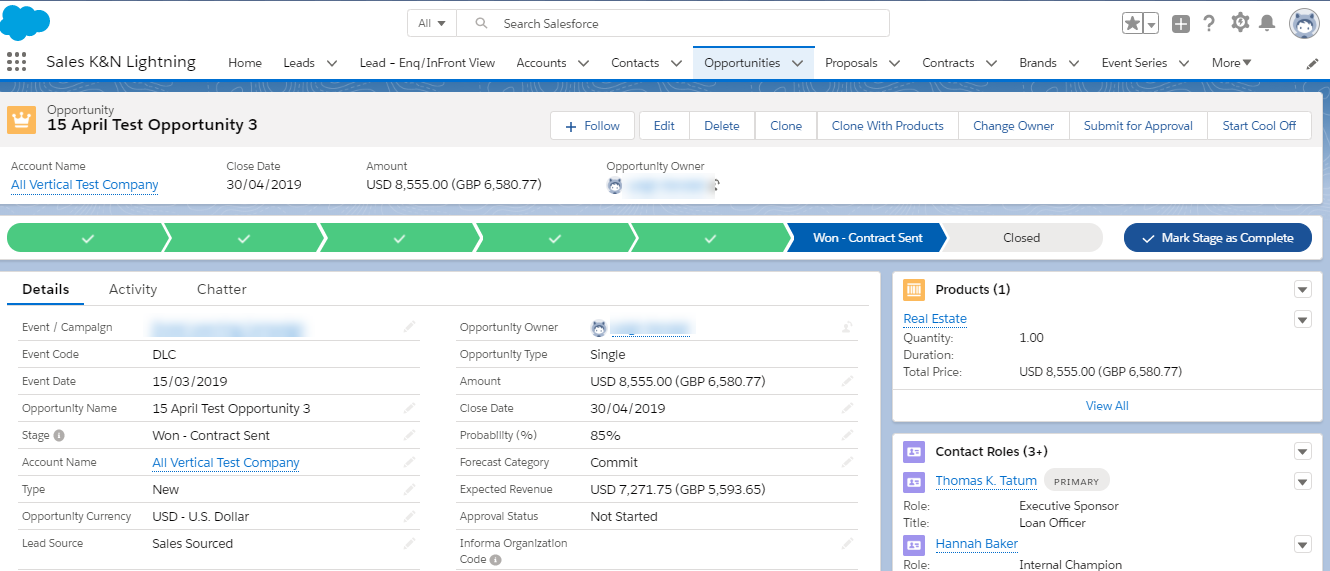This screenshot has width=1330, height=571.
Task: Open the Lead - Enq/InFront View tab
Action: (x=427, y=63)
